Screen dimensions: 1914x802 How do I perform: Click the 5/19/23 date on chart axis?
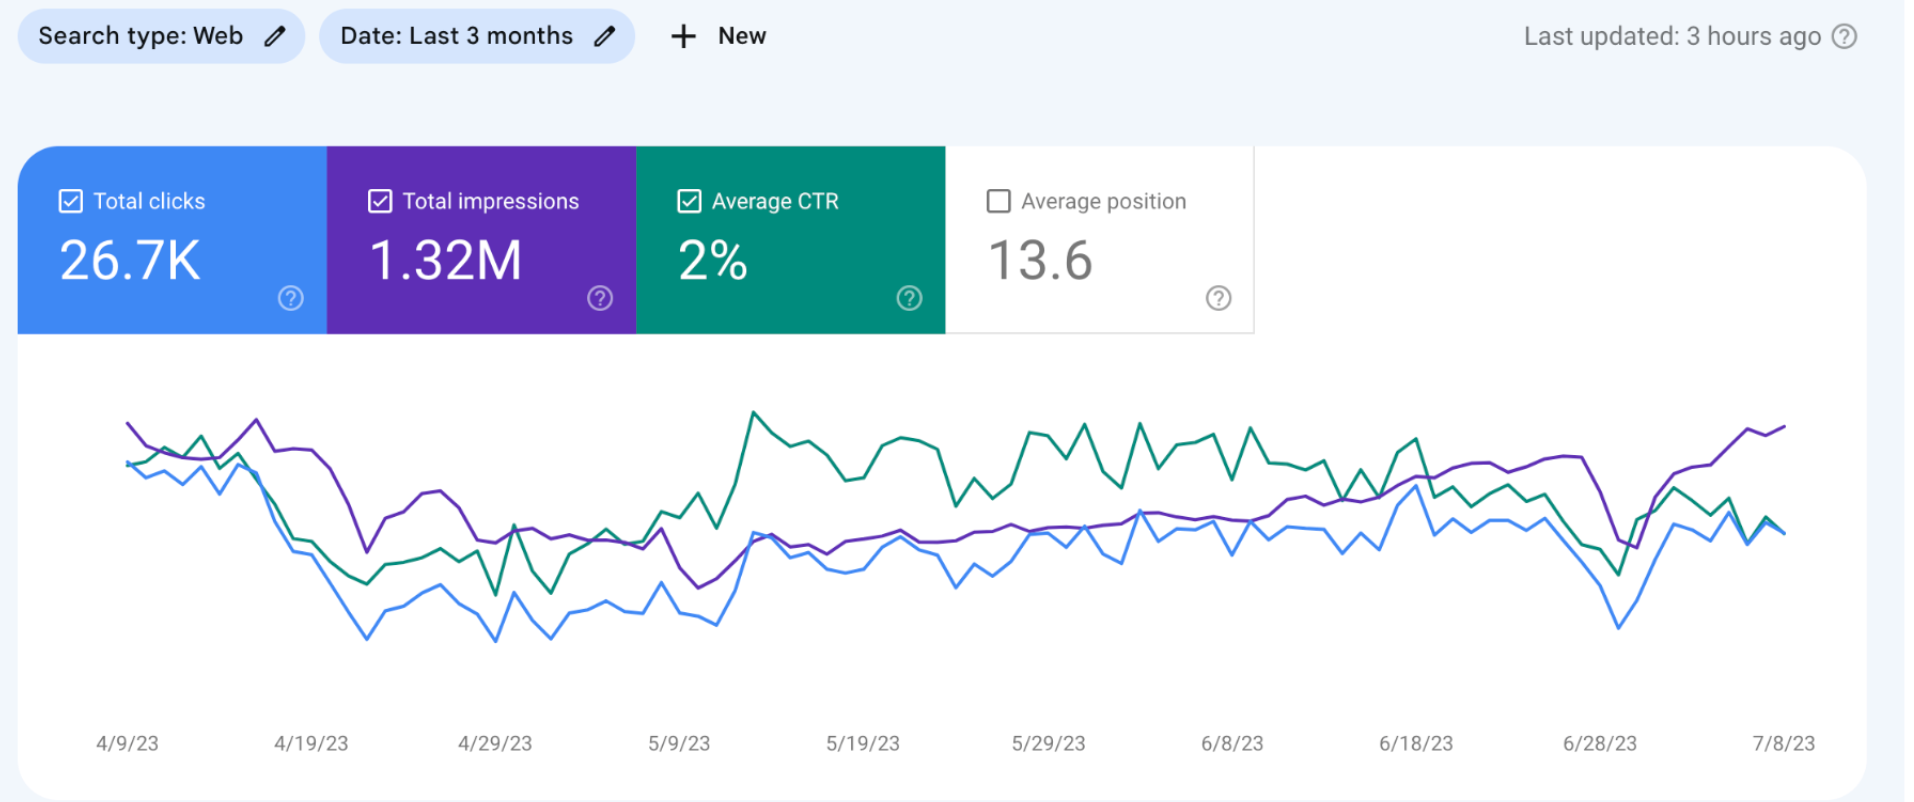point(862,744)
